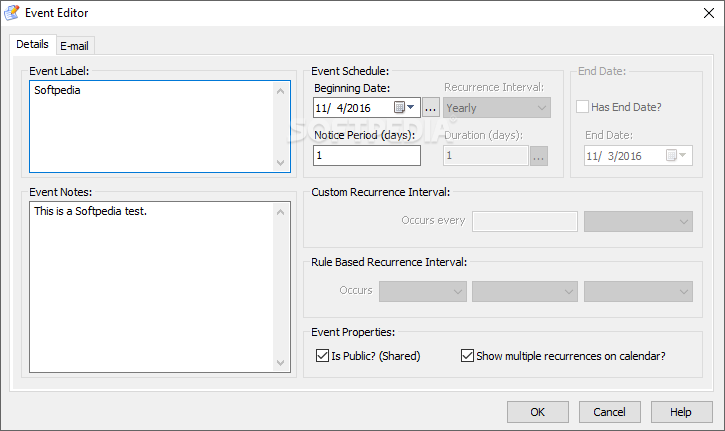Click the Beginning Date value 11/4/2016
The height and width of the screenshot is (431, 725).
(343, 108)
